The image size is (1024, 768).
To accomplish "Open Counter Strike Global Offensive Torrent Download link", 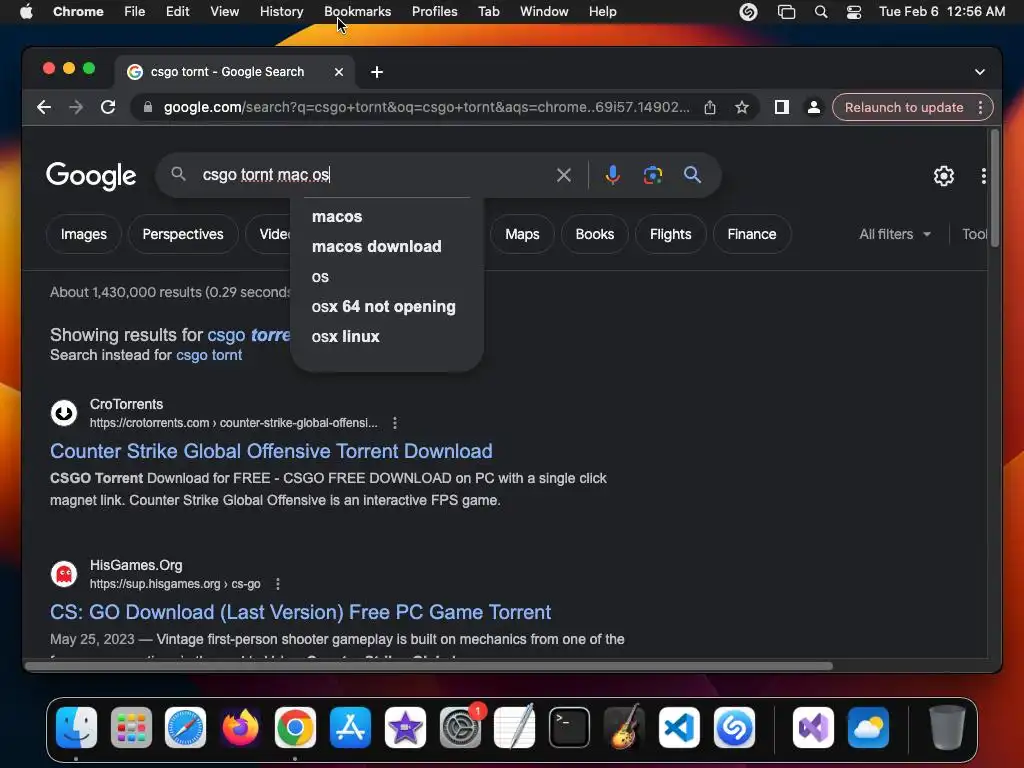I will [271, 451].
